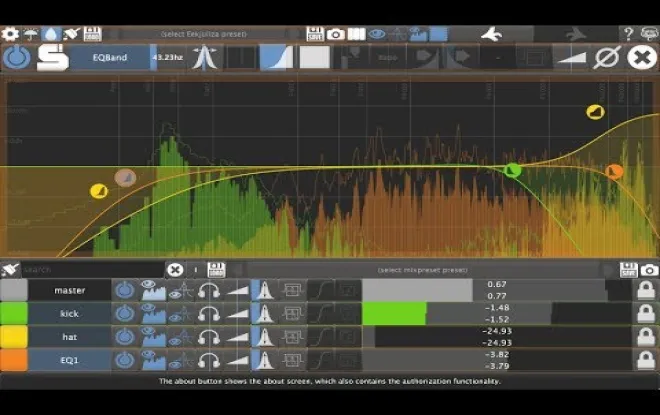
Task: Select the green EQ node on the curve
Action: point(512,170)
